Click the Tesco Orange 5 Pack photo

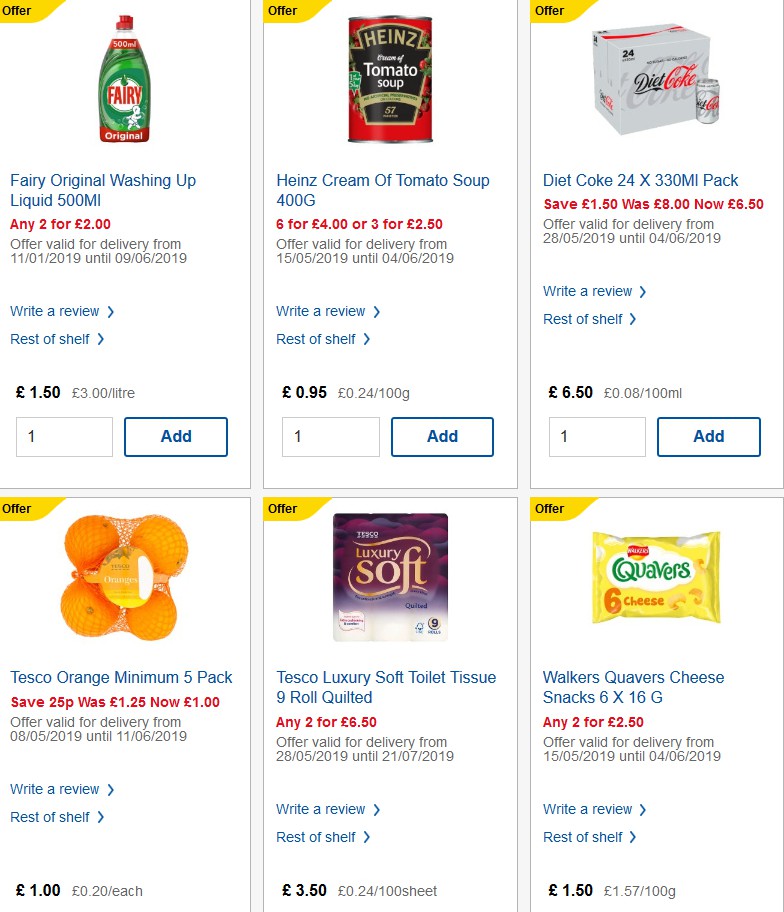click(124, 575)
